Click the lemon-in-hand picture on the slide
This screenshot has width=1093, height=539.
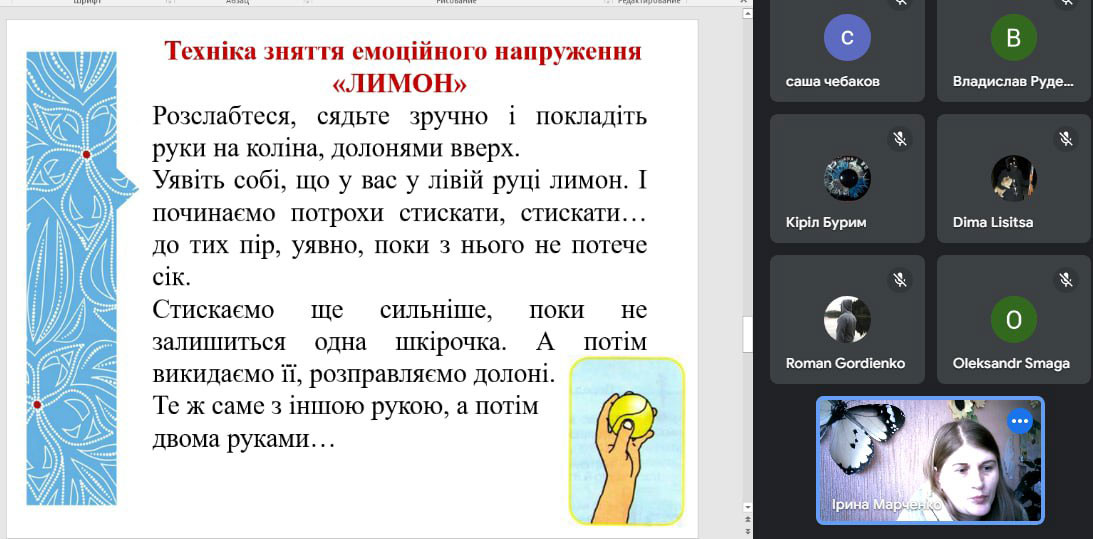tap(627, 441)
